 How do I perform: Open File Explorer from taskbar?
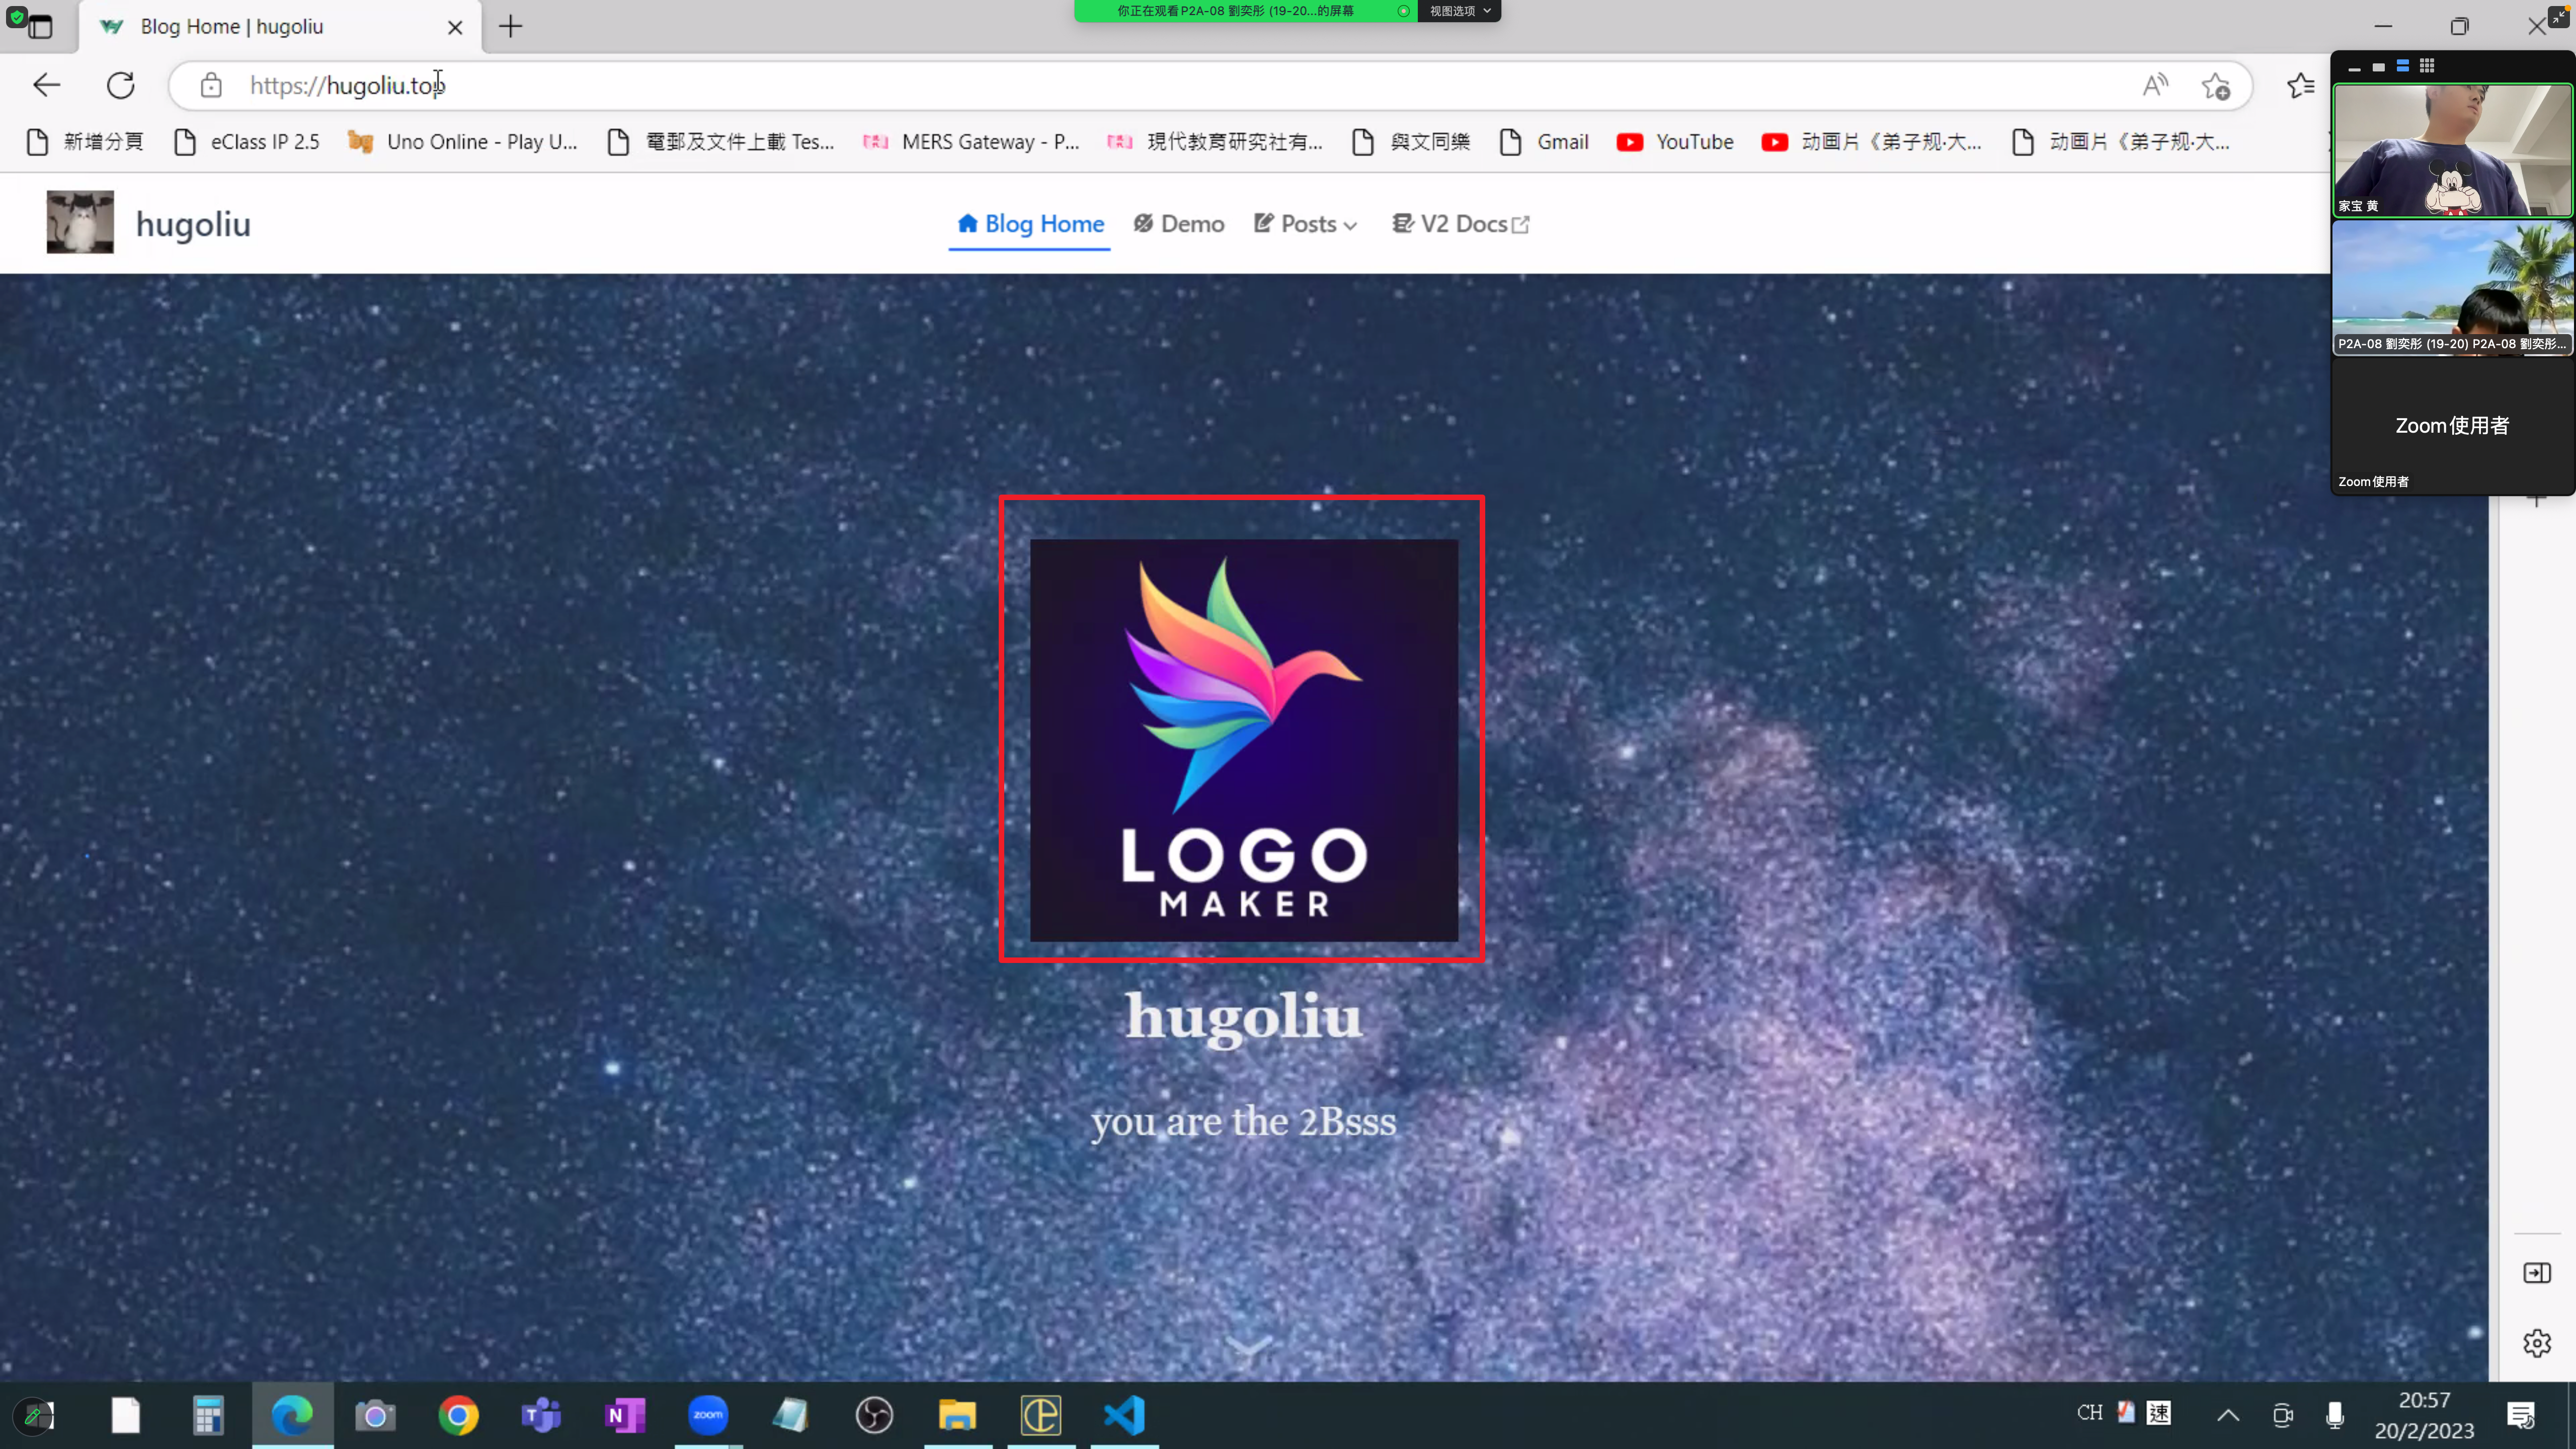click(x=957, y=1415)
